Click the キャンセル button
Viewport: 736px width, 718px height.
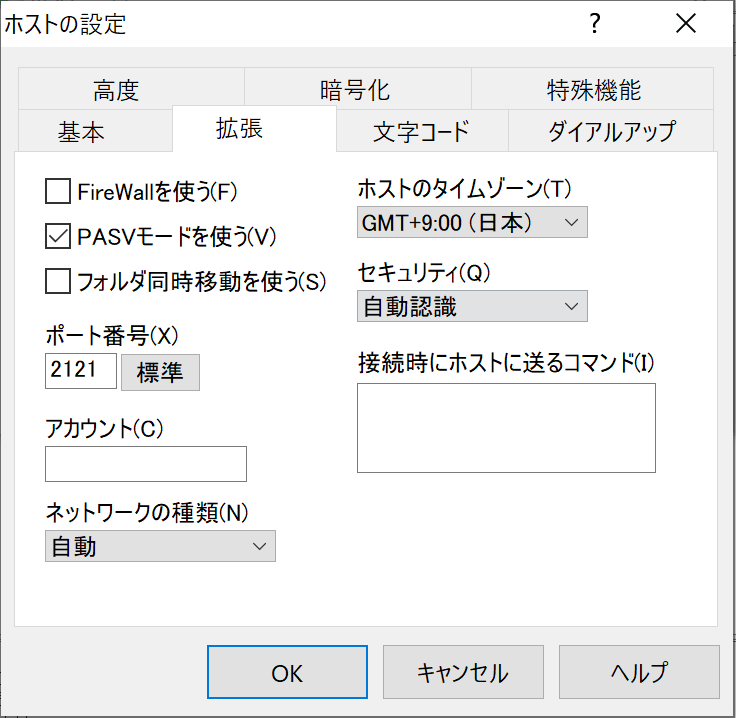(x=463, y=672)
